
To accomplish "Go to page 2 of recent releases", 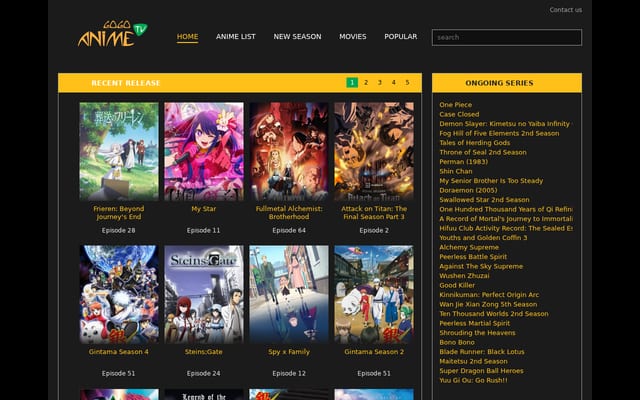I will (366, 82).
